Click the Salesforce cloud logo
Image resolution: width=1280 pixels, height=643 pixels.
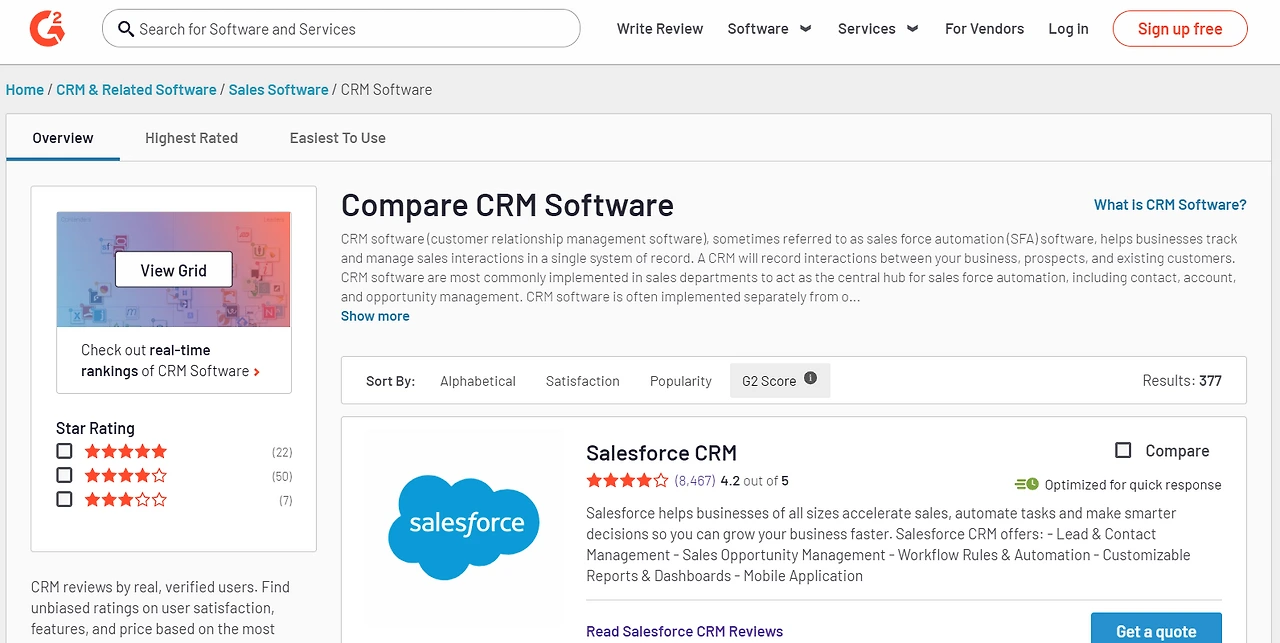[x=463, y=527]
